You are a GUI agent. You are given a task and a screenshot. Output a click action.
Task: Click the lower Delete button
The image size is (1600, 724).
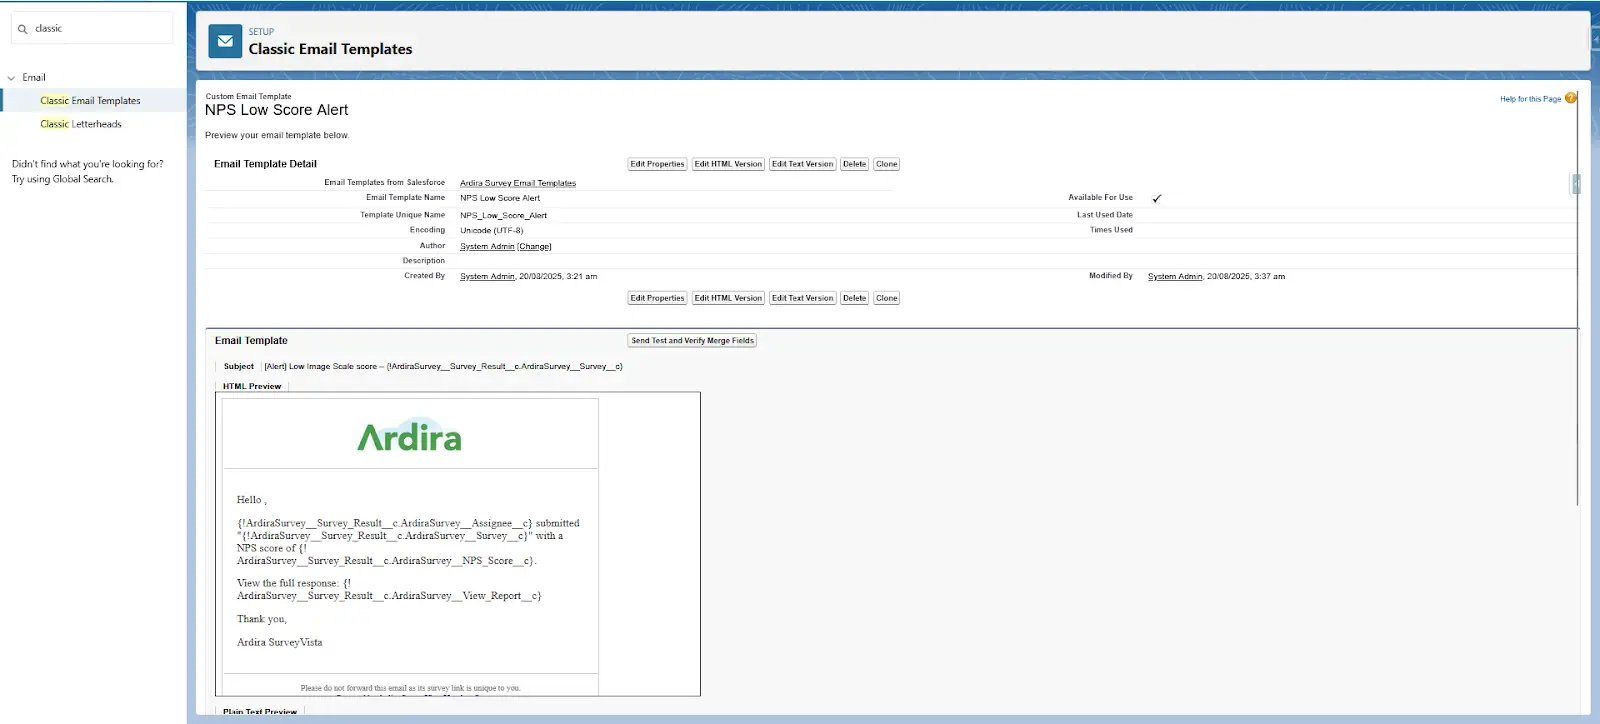click(x=854, y=298)
